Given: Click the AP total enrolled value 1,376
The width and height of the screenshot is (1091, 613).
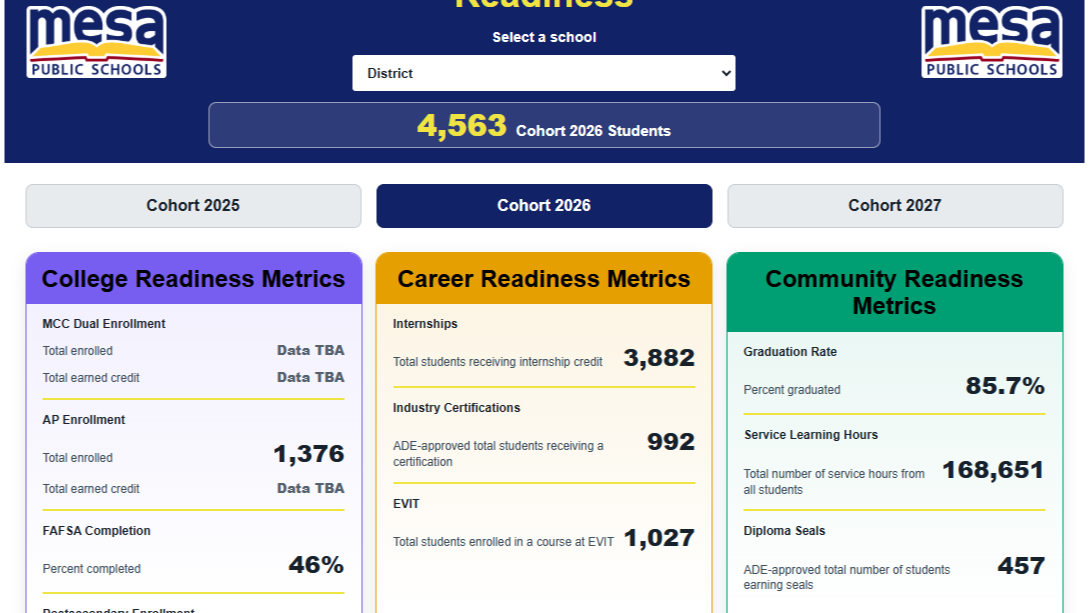Looking at the screenshot, I should [x=309, y=454].
